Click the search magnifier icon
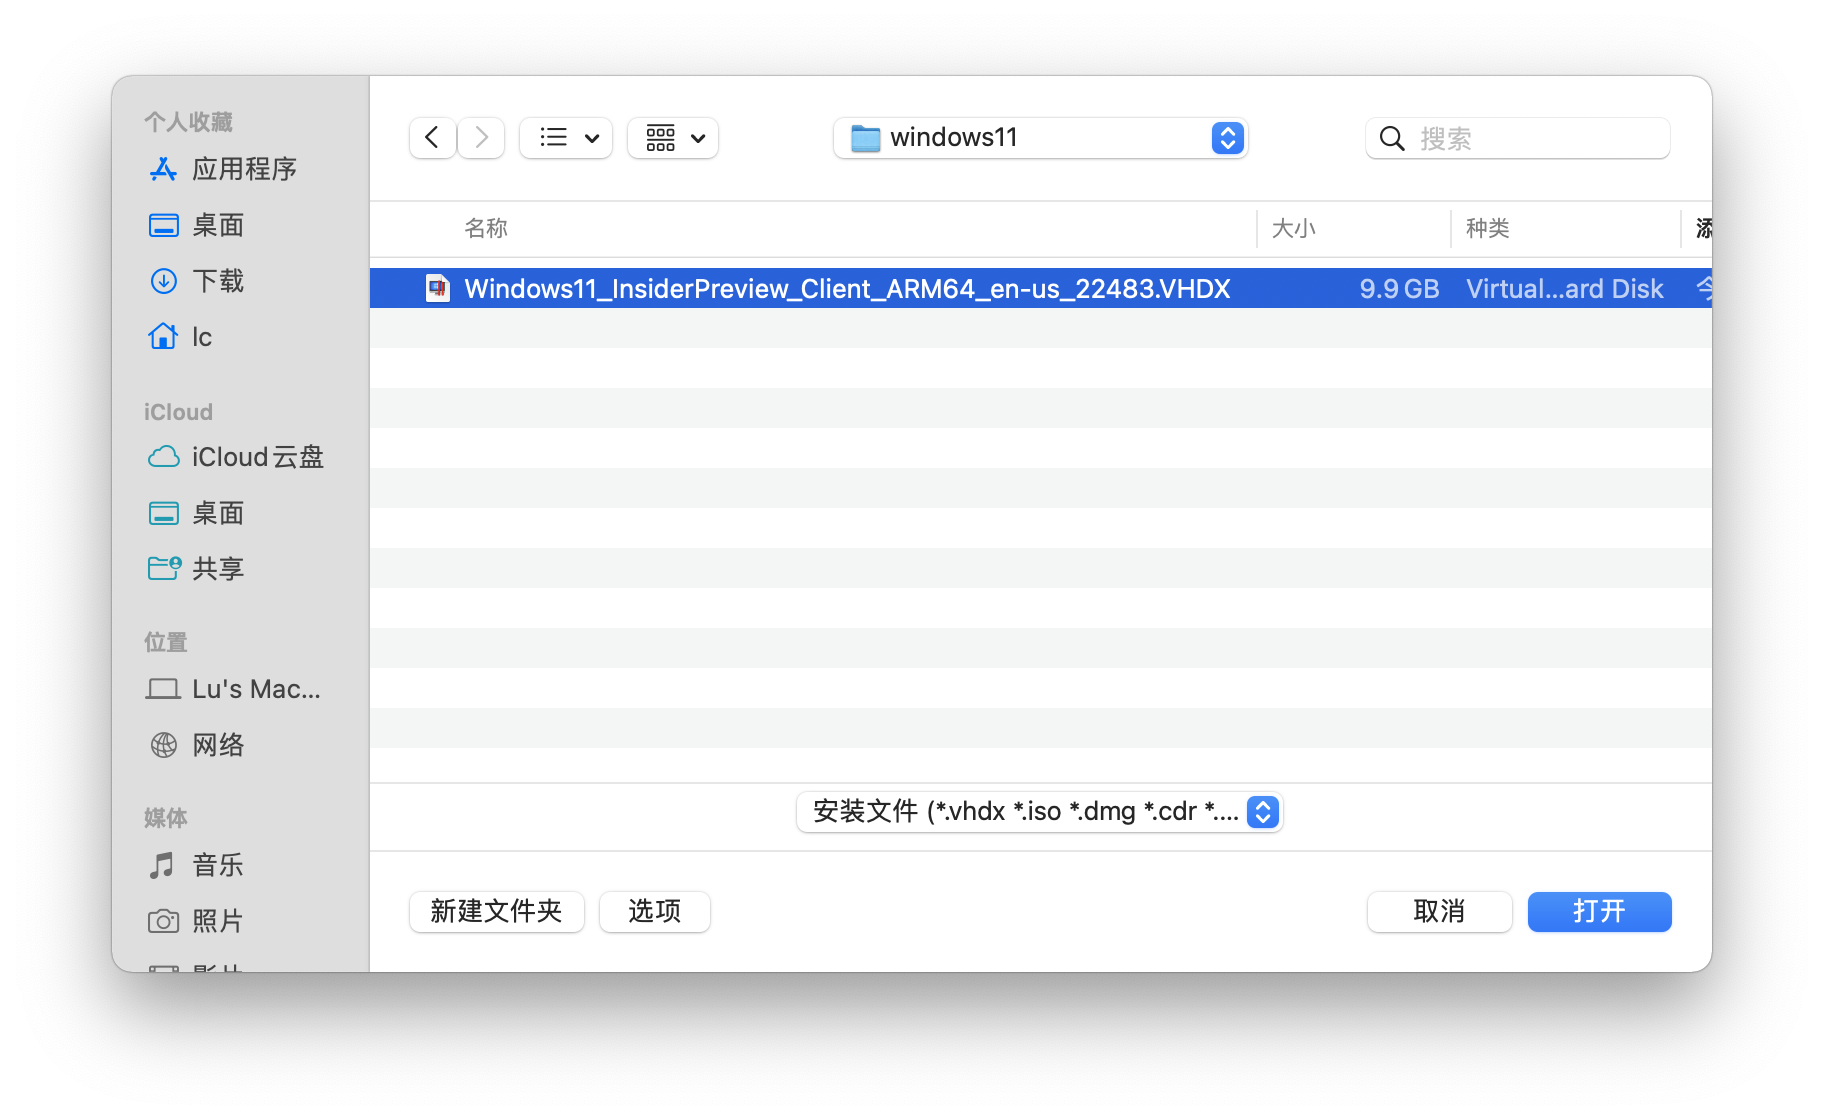Image resolution: width=1824 pixels, height=1120 pixels. pos(1392,138)
